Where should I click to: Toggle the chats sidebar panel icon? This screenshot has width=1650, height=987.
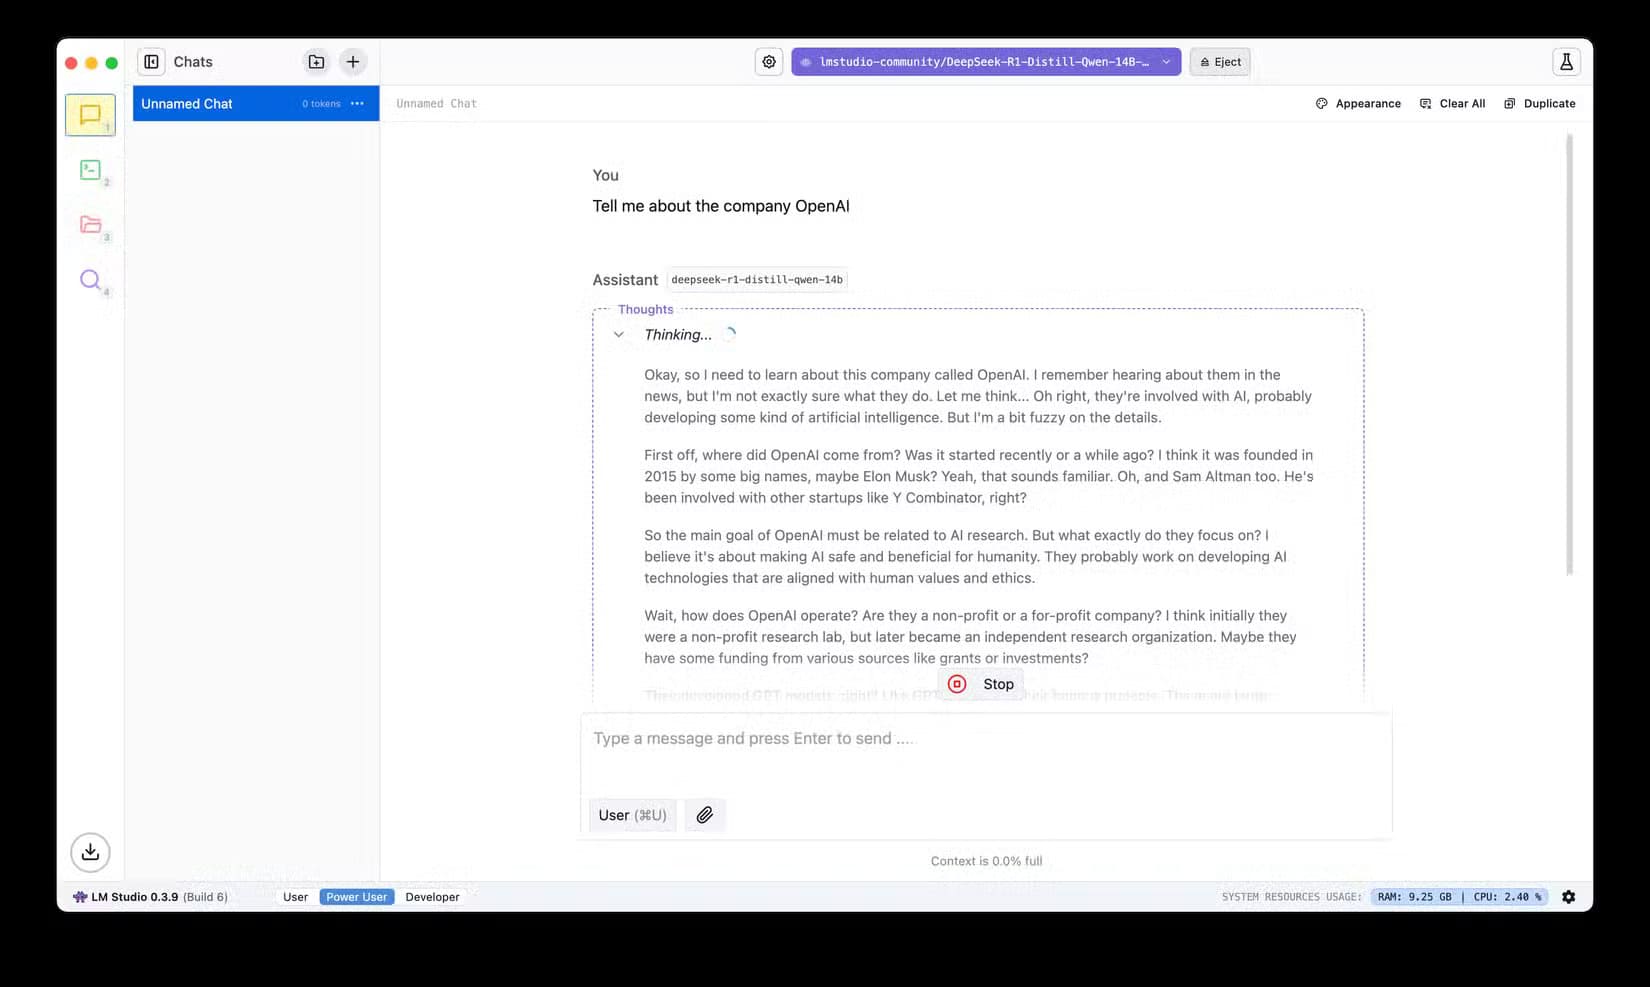tap(152, 62)
